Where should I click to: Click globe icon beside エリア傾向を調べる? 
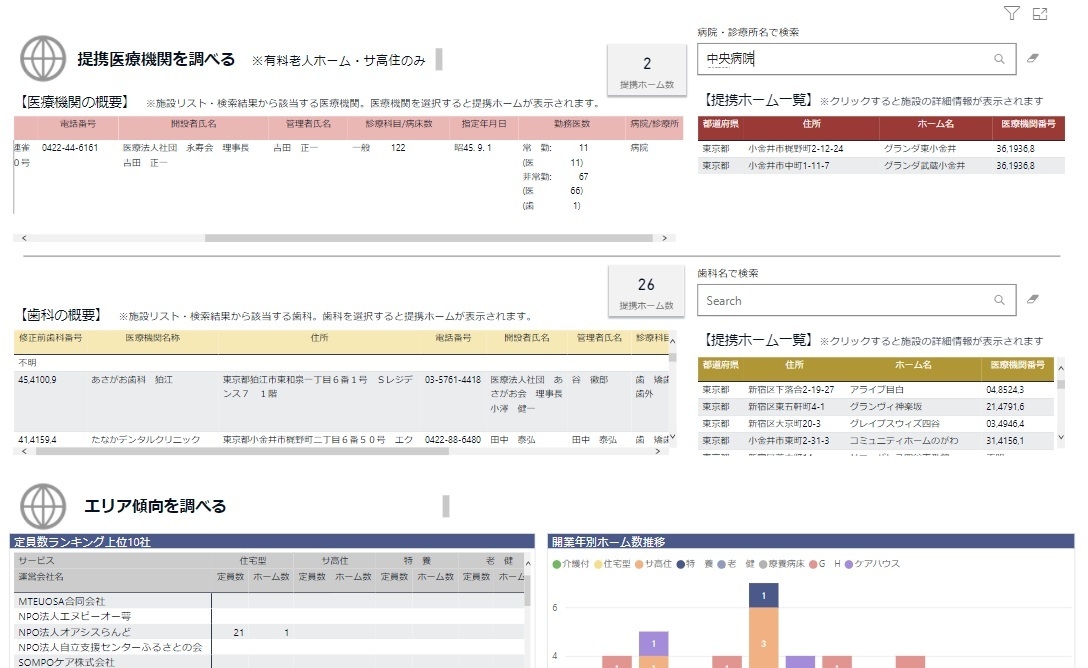[43, 506]
